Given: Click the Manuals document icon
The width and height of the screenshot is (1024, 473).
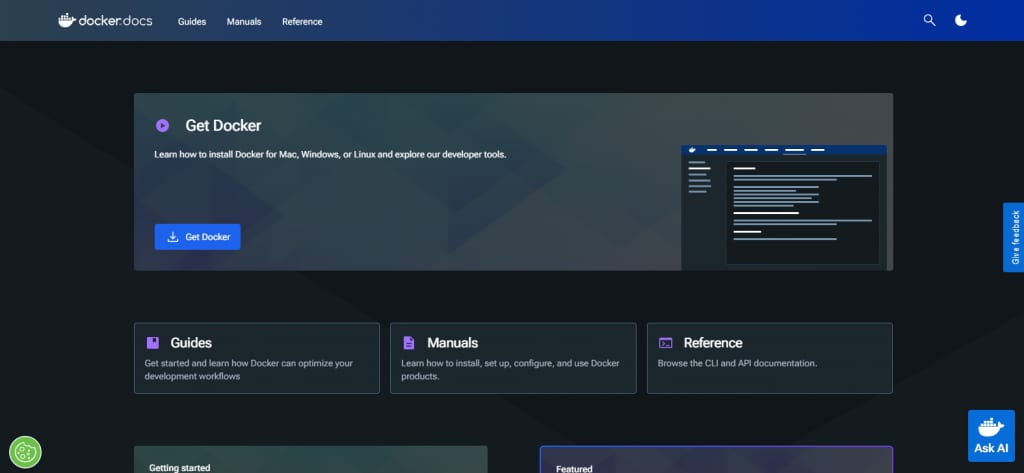Looking at the screenshot, I should click(409, 343).
